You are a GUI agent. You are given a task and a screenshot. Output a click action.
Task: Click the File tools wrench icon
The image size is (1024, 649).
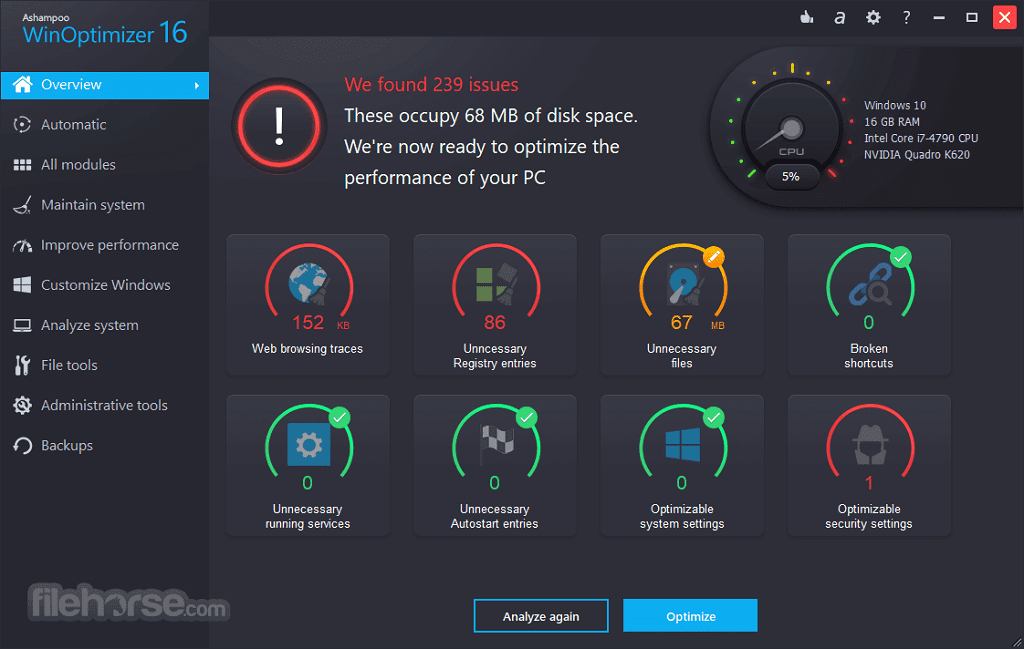pos(22,366)
